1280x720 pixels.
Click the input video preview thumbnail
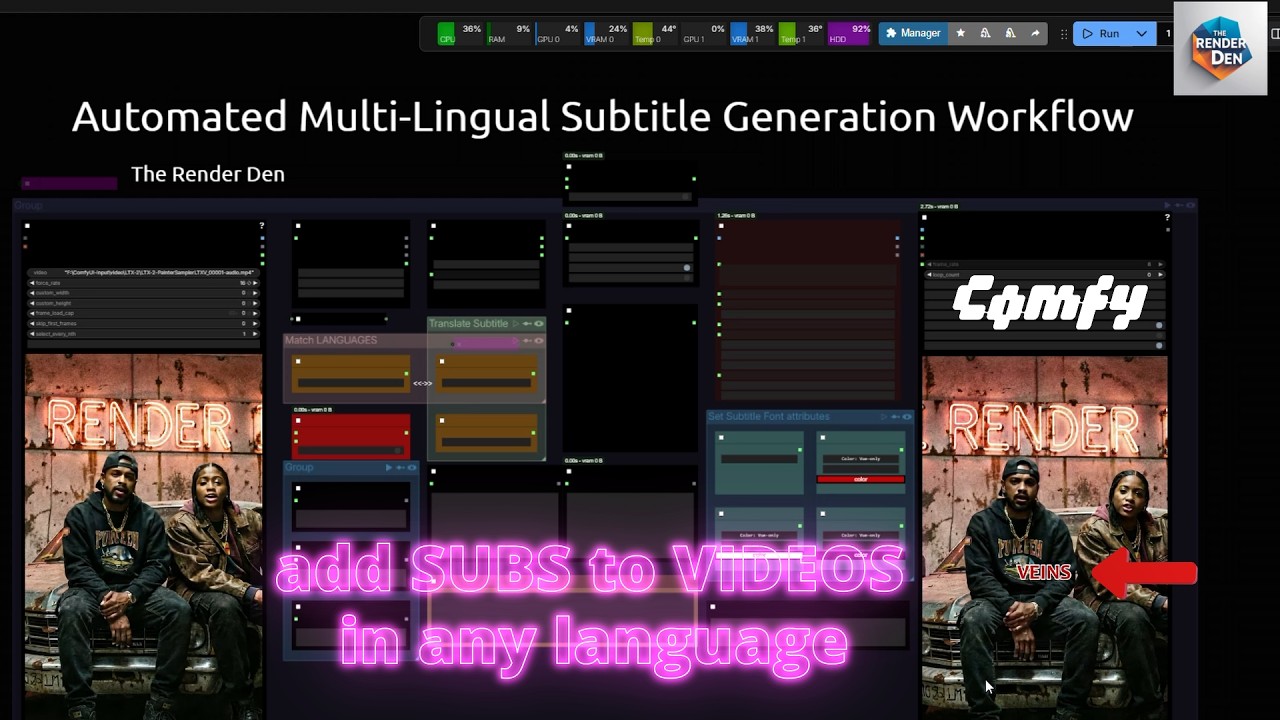144,536
